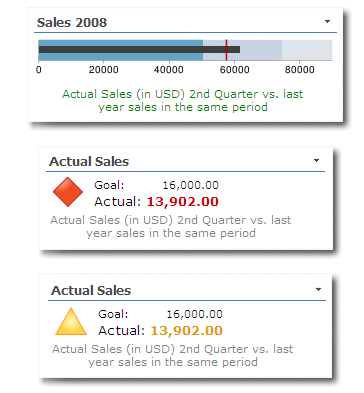This screenshot has width=364, height=393.
Task: Click the bottom Actual Sales panel heading
Action: [x=91, y=291]
